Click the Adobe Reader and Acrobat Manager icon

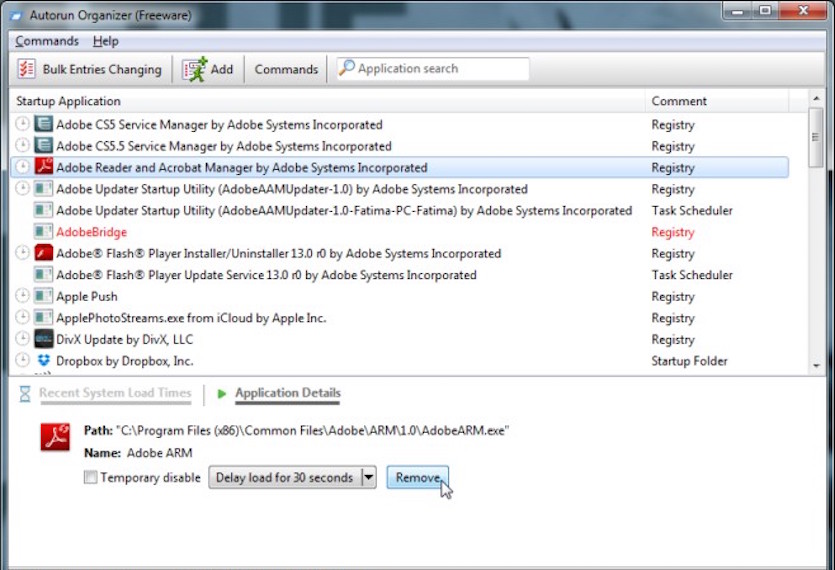pyautogui.click(x=44, y=167)
